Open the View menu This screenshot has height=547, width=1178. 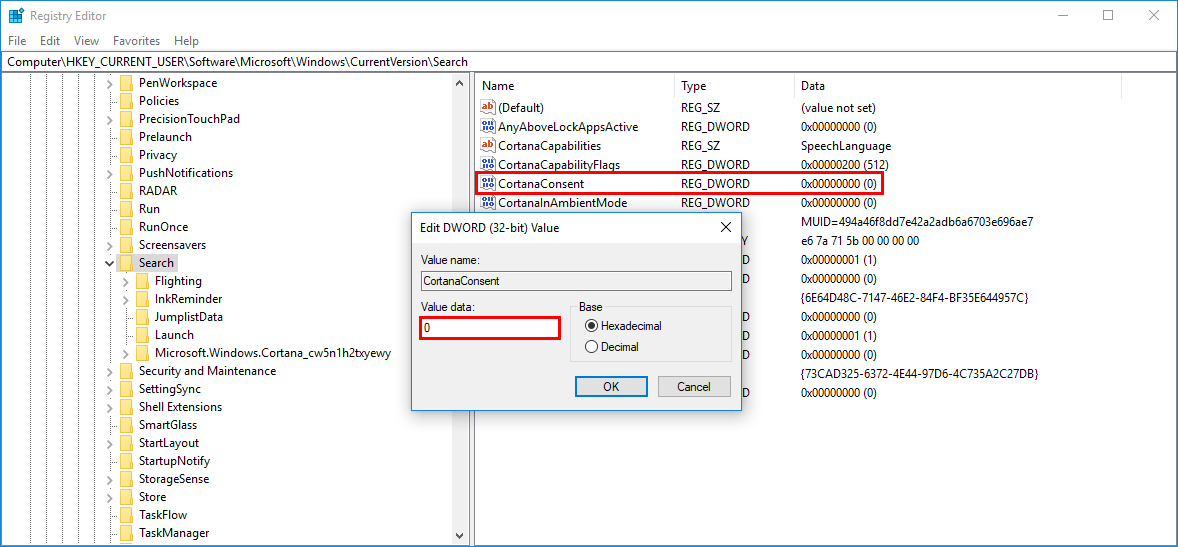click(86, 41)
